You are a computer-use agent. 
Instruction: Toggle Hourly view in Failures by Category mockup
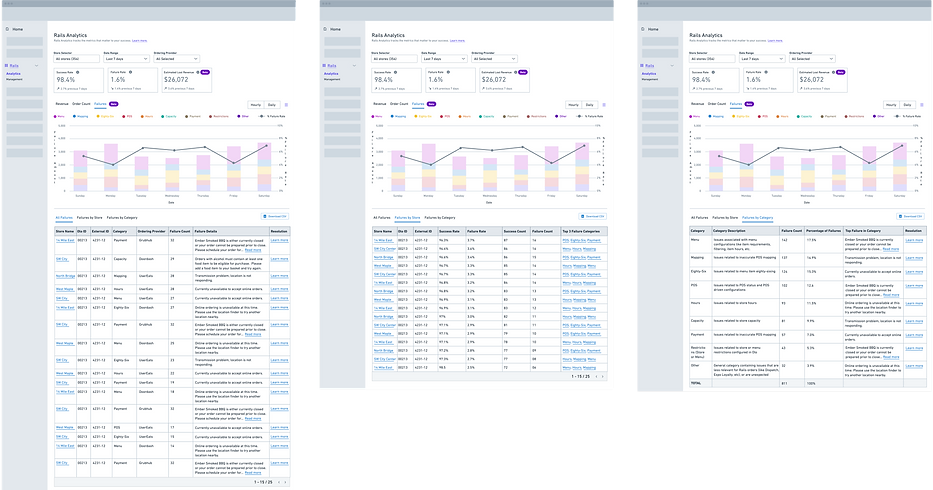point(891,105)
